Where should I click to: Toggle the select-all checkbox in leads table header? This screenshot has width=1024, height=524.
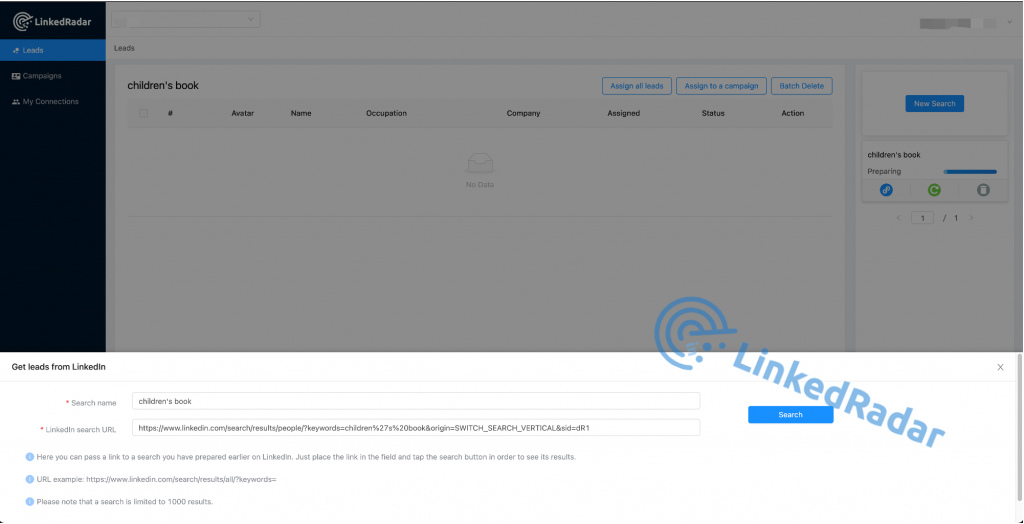(144, 113)
